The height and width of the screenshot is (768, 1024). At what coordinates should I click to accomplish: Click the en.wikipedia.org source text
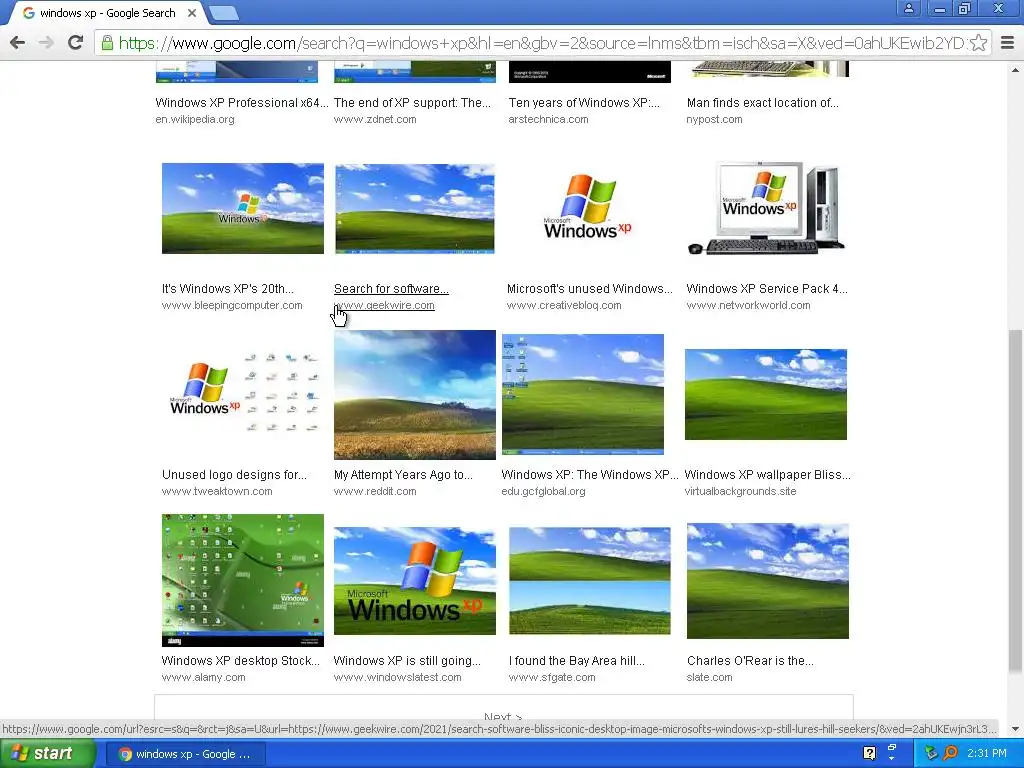point(195,120)
